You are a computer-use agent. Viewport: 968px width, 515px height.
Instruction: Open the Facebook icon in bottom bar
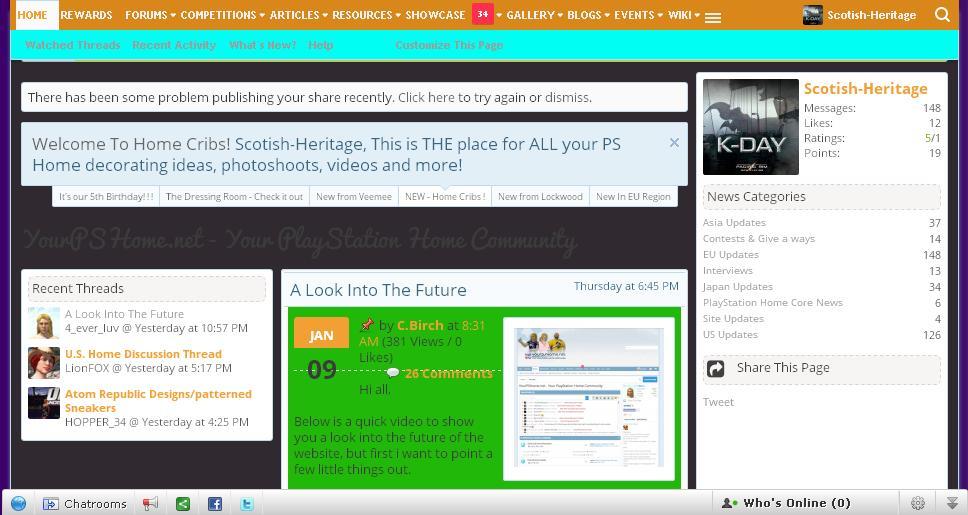pyautogui.click(x=215, y=504)
